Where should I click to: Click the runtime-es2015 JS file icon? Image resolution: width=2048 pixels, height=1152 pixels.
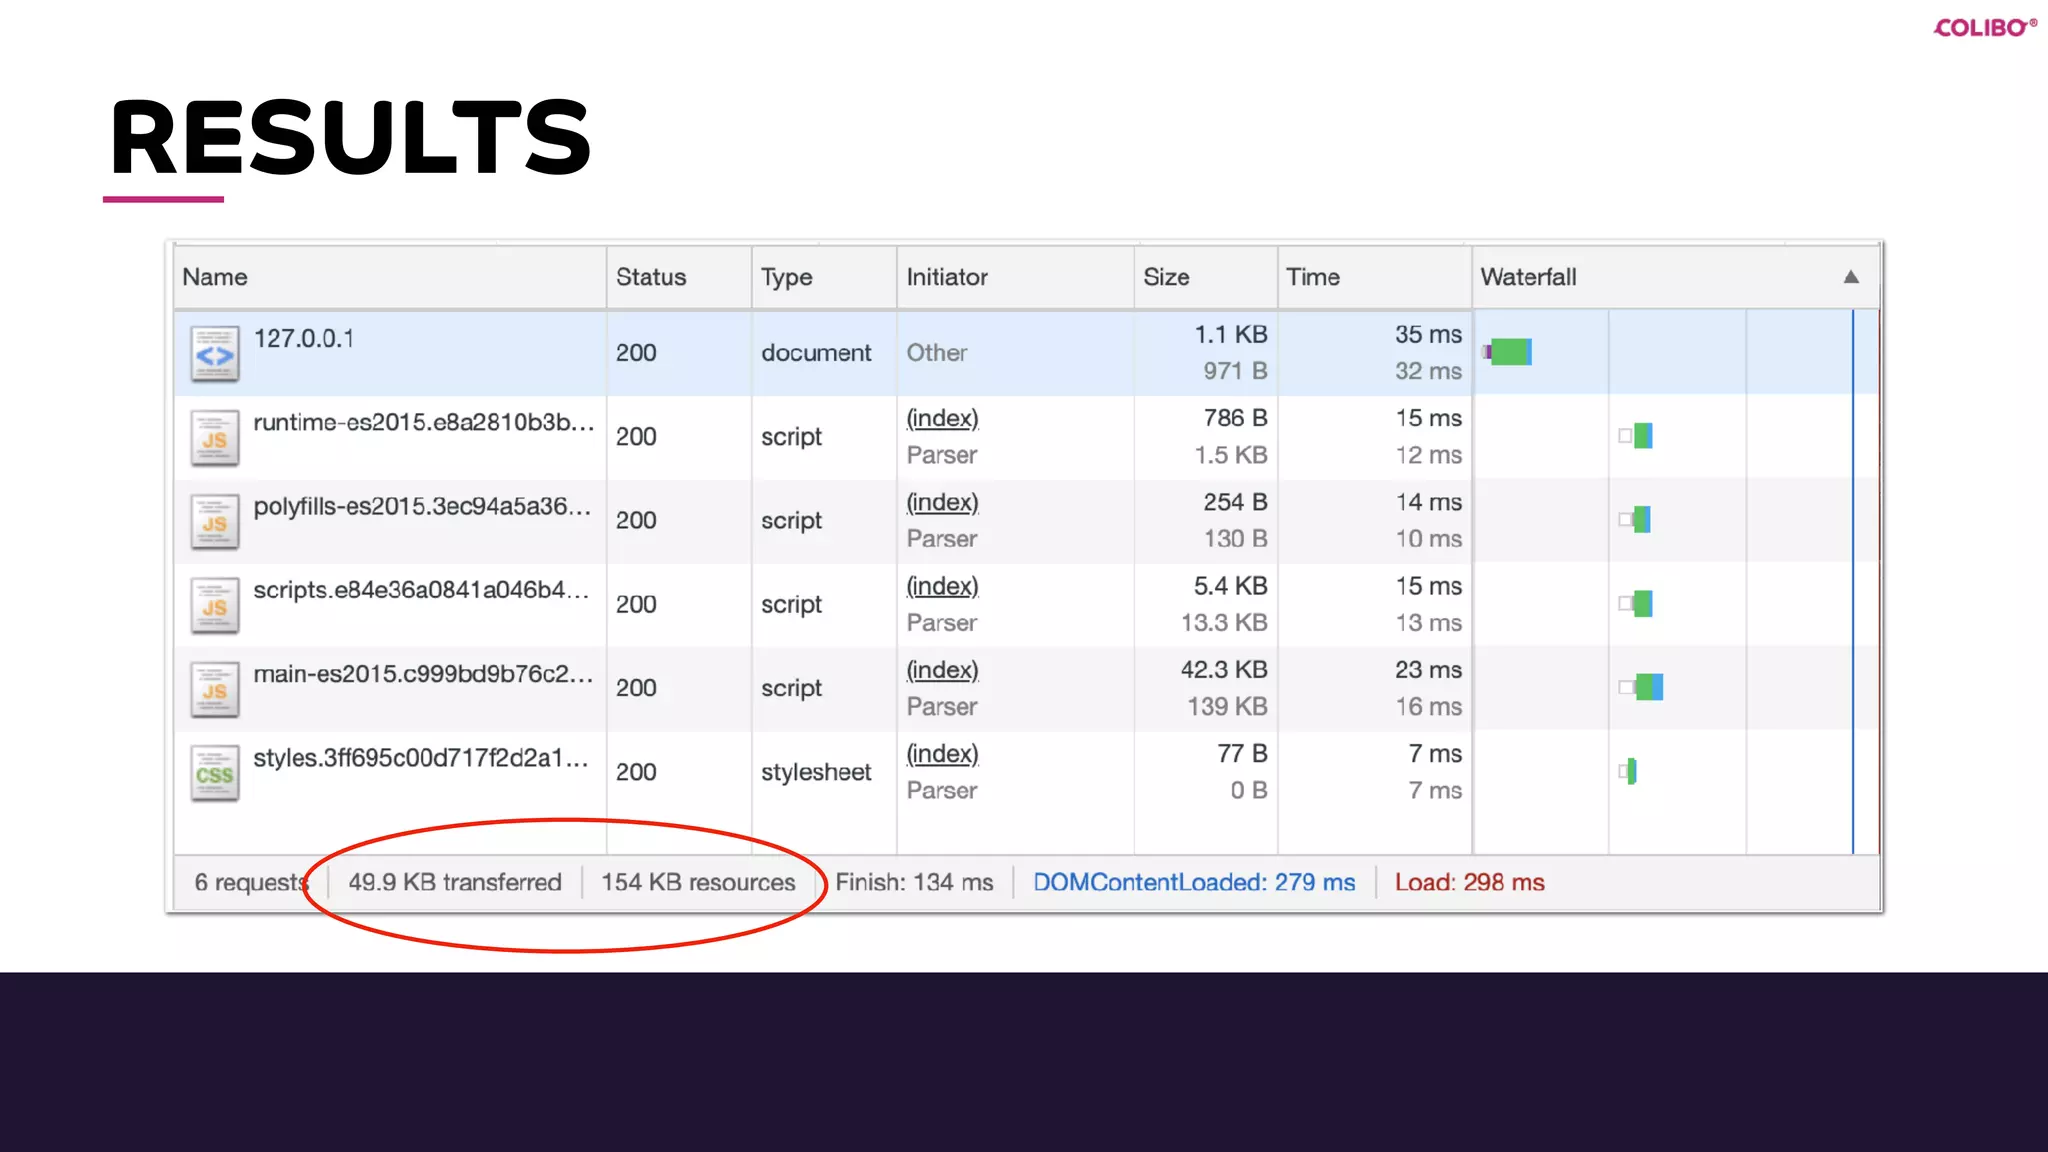pos(215,438)
